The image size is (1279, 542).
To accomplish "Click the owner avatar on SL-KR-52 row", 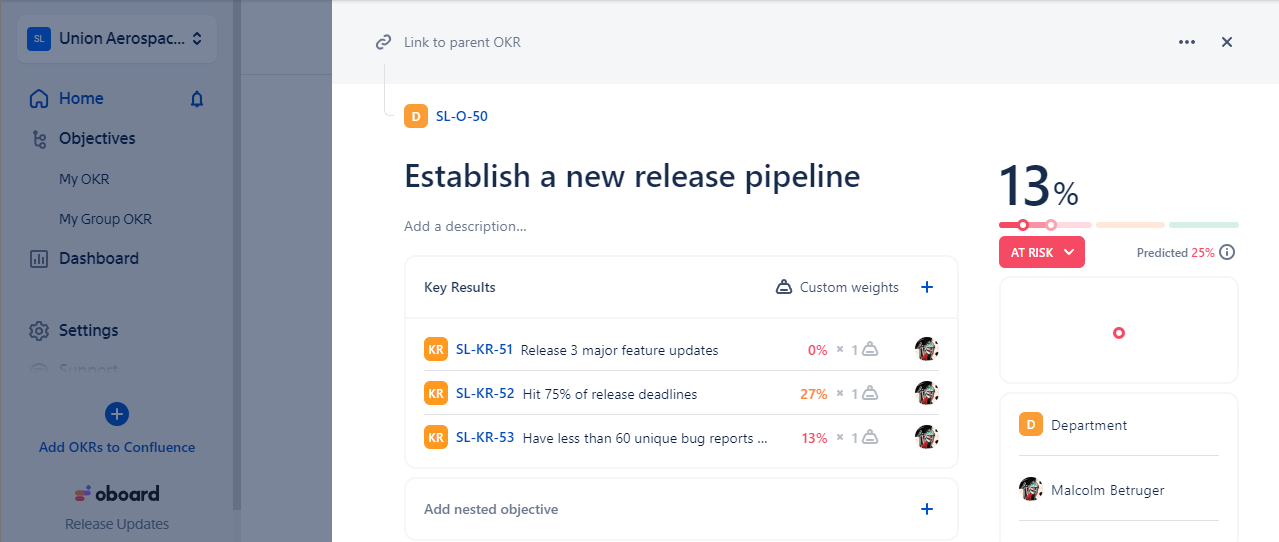I will pyautogui.click(x=926, y=393).
